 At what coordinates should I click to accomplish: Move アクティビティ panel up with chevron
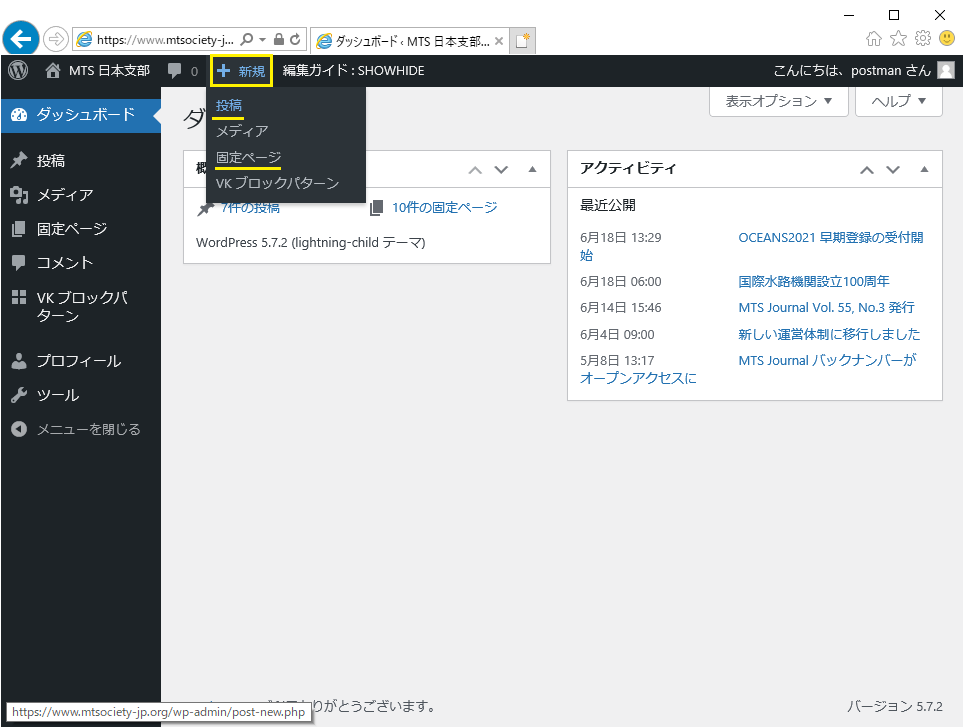point(867,169)
